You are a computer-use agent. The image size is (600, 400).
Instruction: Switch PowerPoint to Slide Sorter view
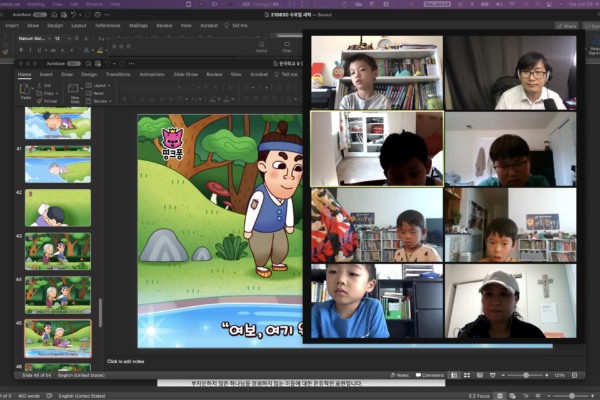[467, 375]
